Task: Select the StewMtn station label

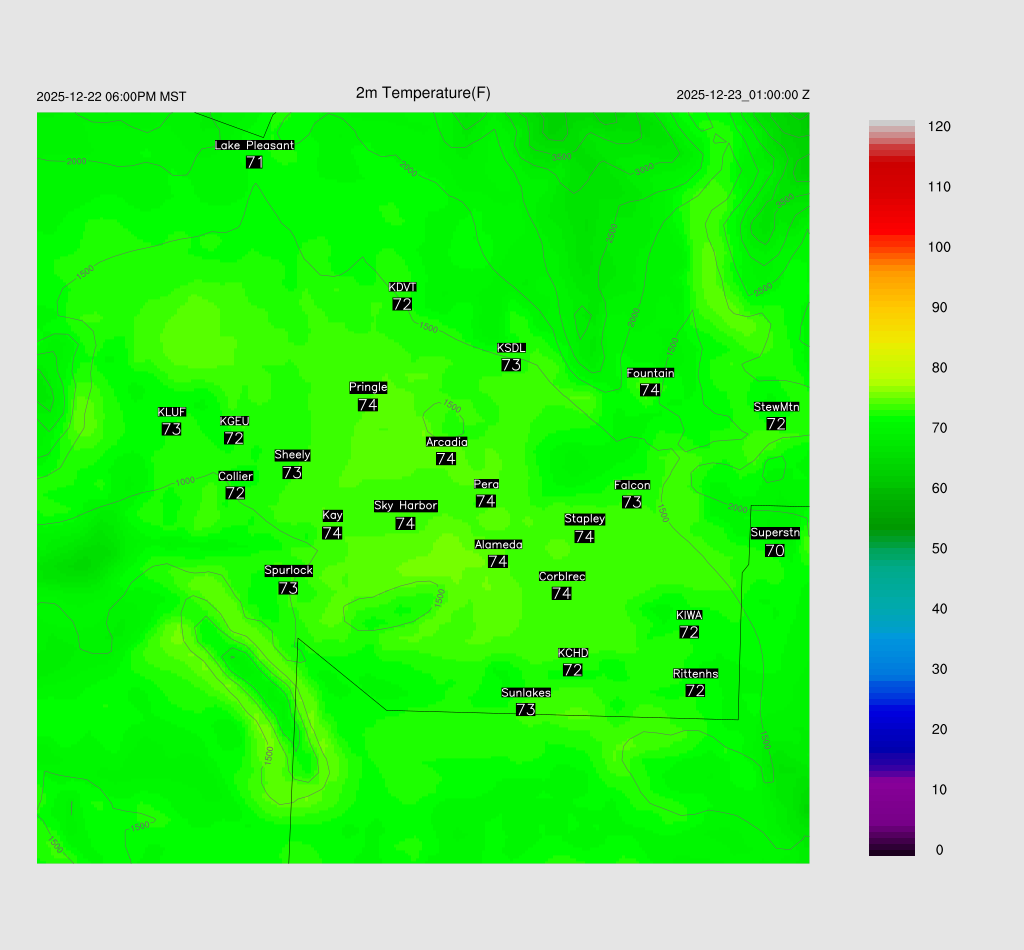Action: click(776, 407)
